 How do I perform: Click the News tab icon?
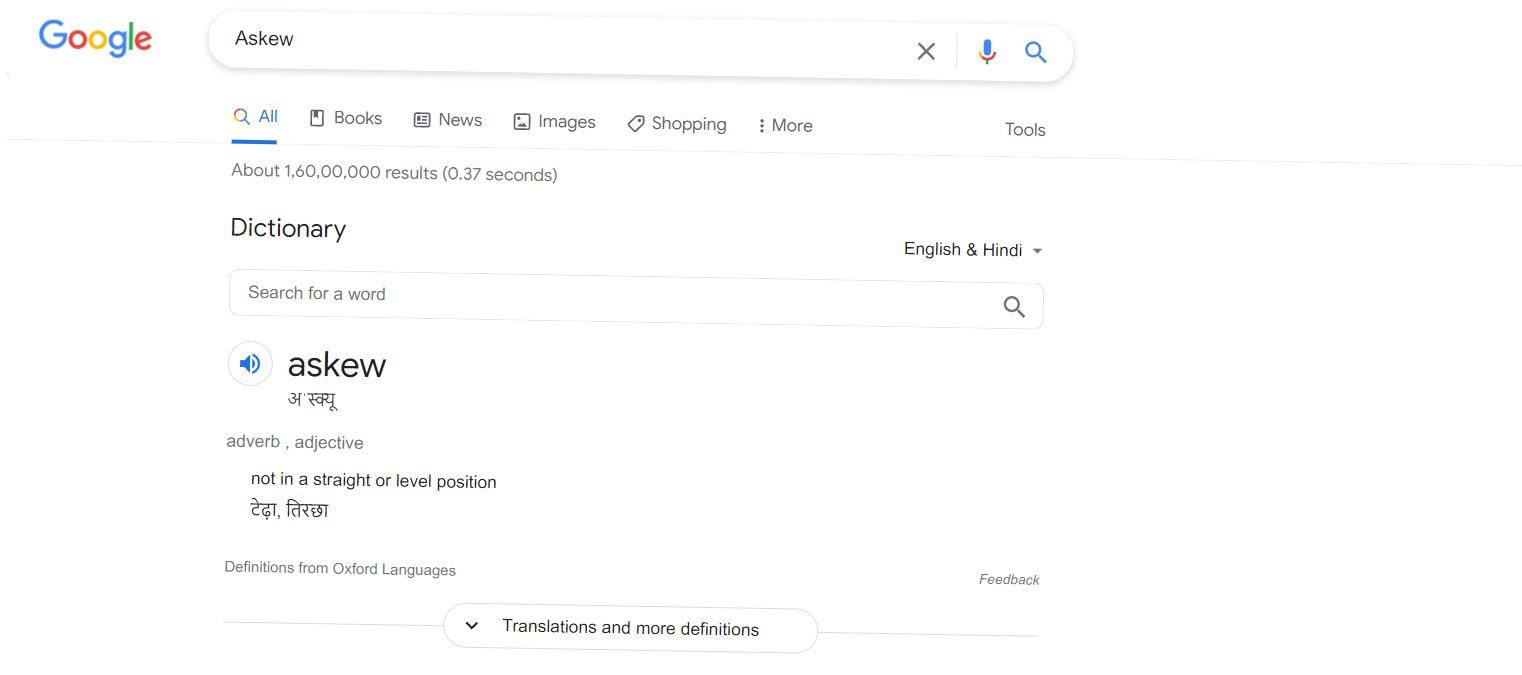click(x=421, y=119)
